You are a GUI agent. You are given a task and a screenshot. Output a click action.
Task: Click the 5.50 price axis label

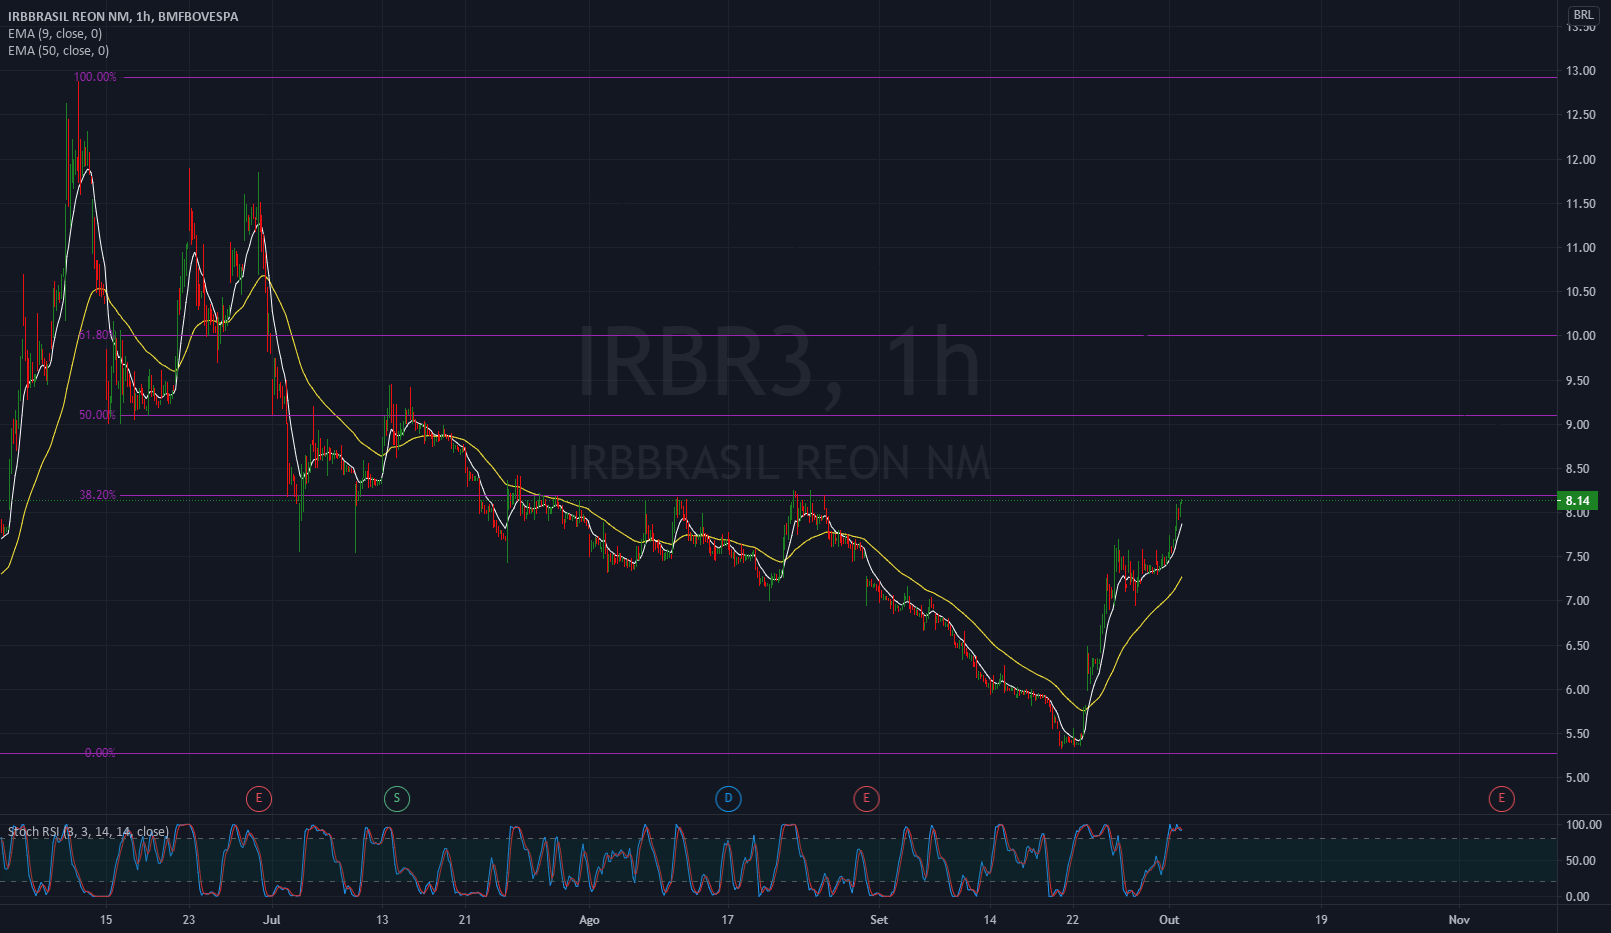(1578, 734)
